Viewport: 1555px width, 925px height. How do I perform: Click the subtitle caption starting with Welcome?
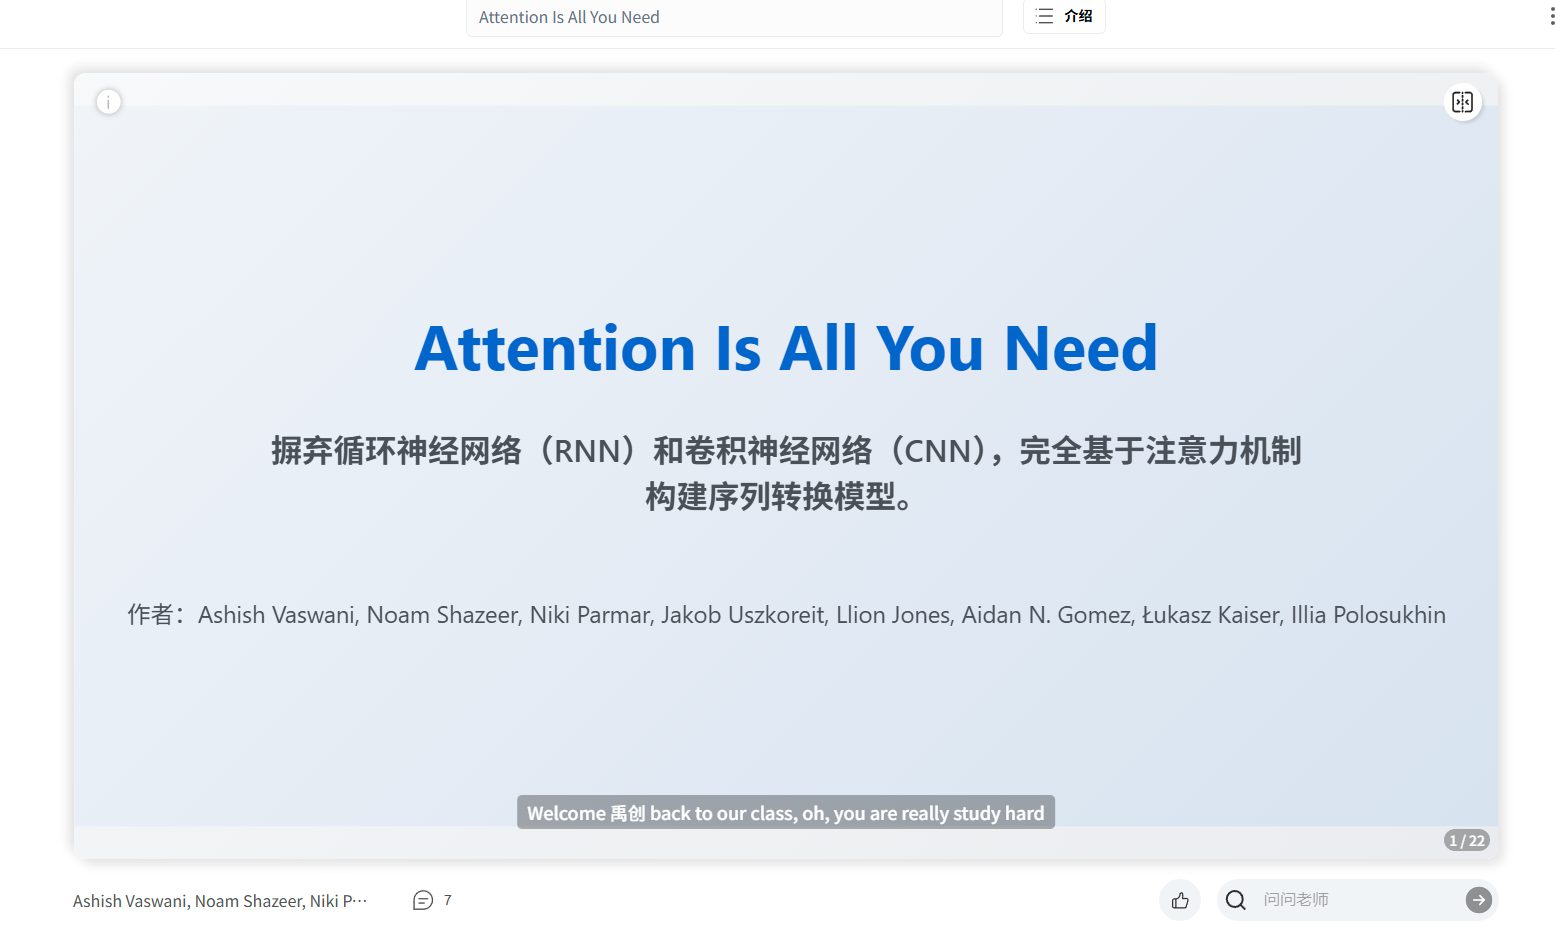(x=785, y=813)
